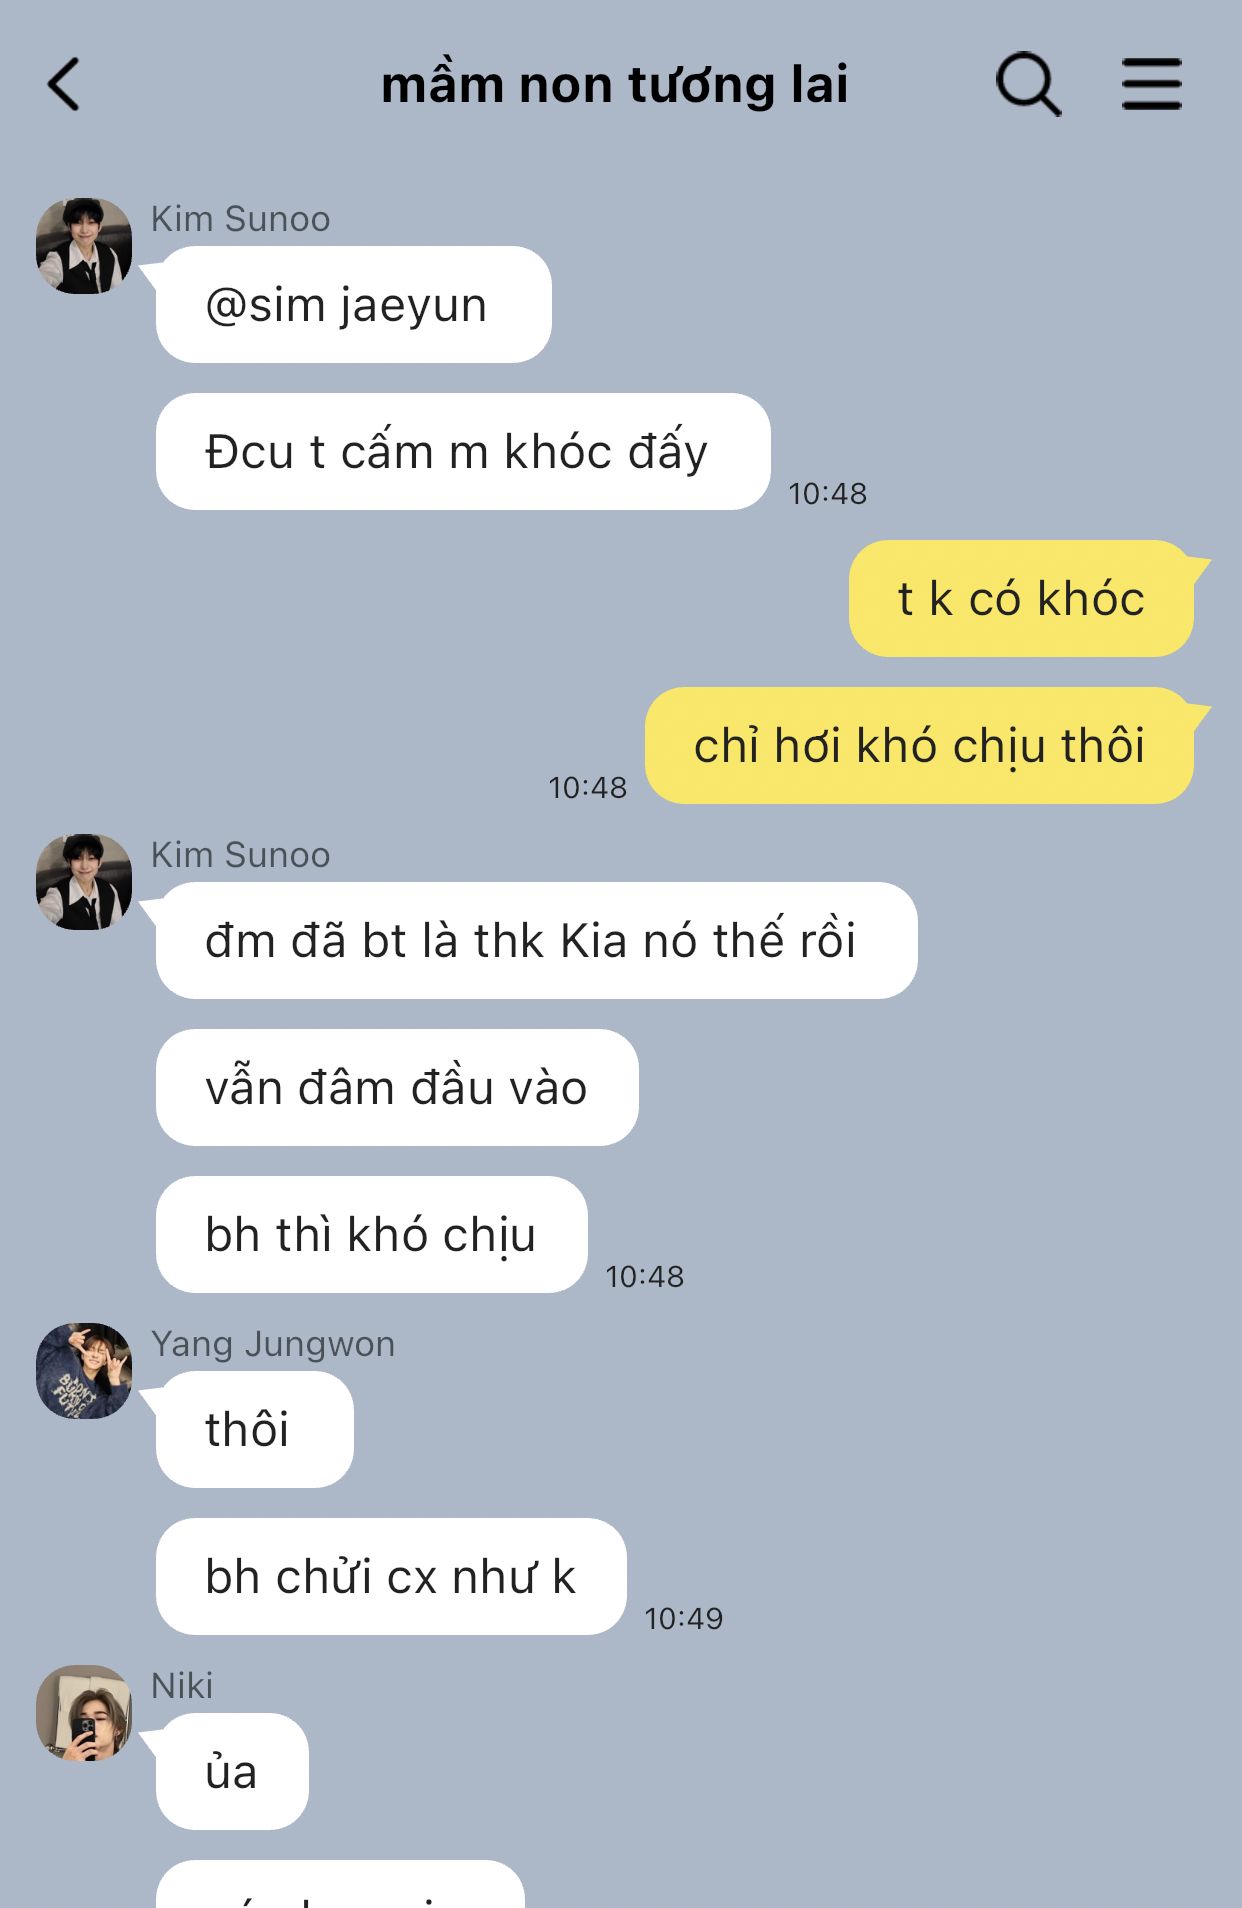Tap the sender name 'Niki'

point(182,1686)
